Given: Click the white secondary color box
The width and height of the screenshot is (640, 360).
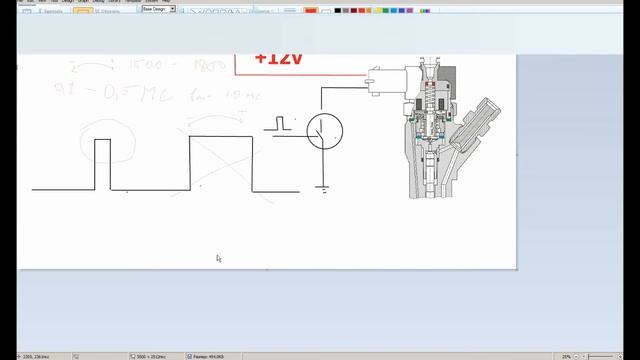Looking at the screenshot, I should coord(326,11).
